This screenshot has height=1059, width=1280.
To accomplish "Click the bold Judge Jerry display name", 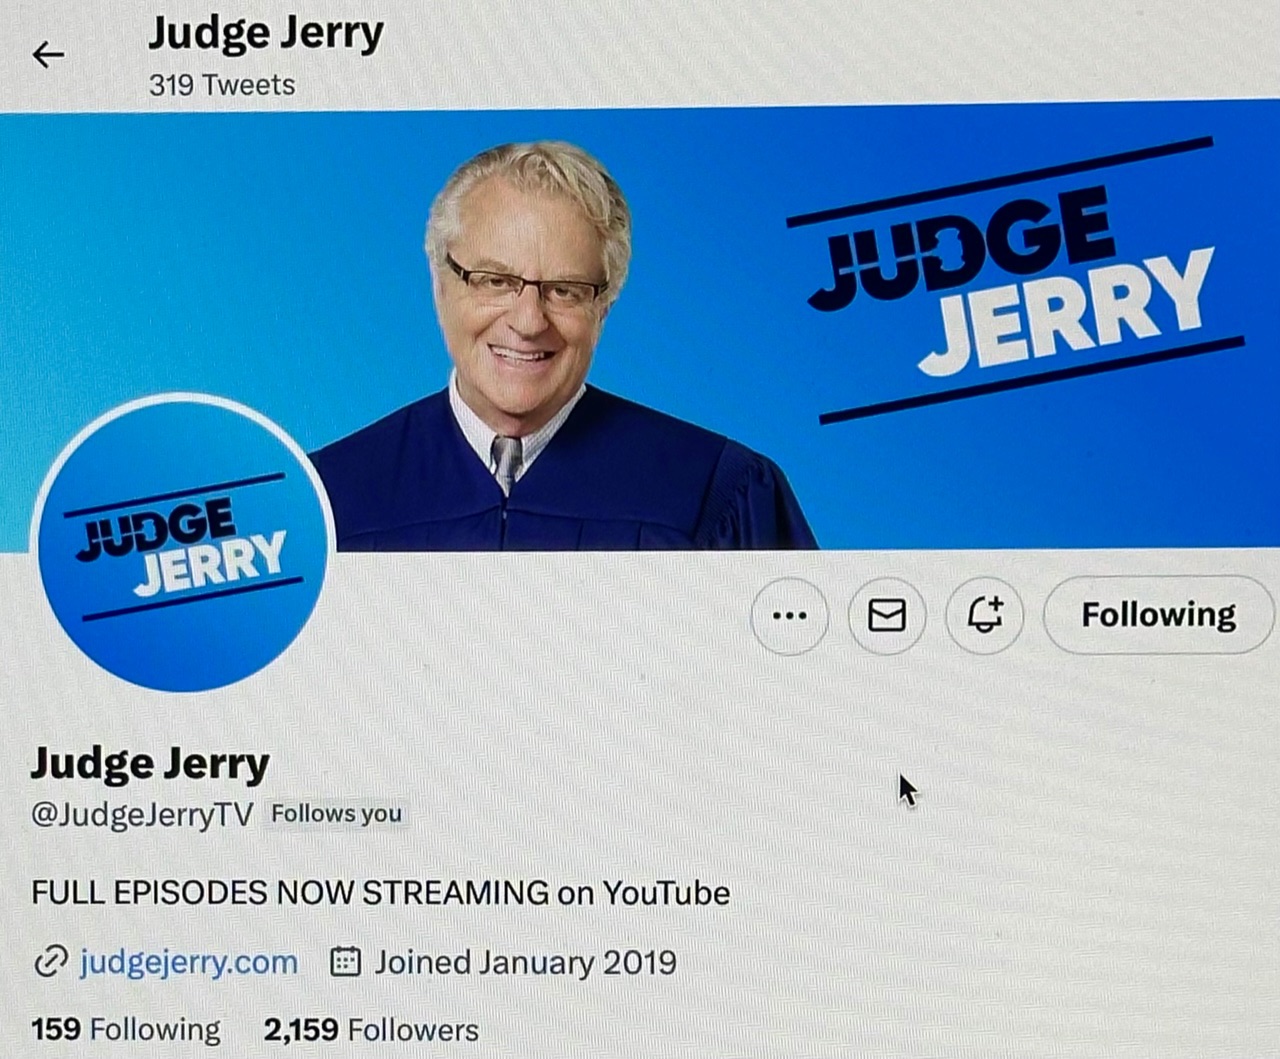I will click(150, 763).
